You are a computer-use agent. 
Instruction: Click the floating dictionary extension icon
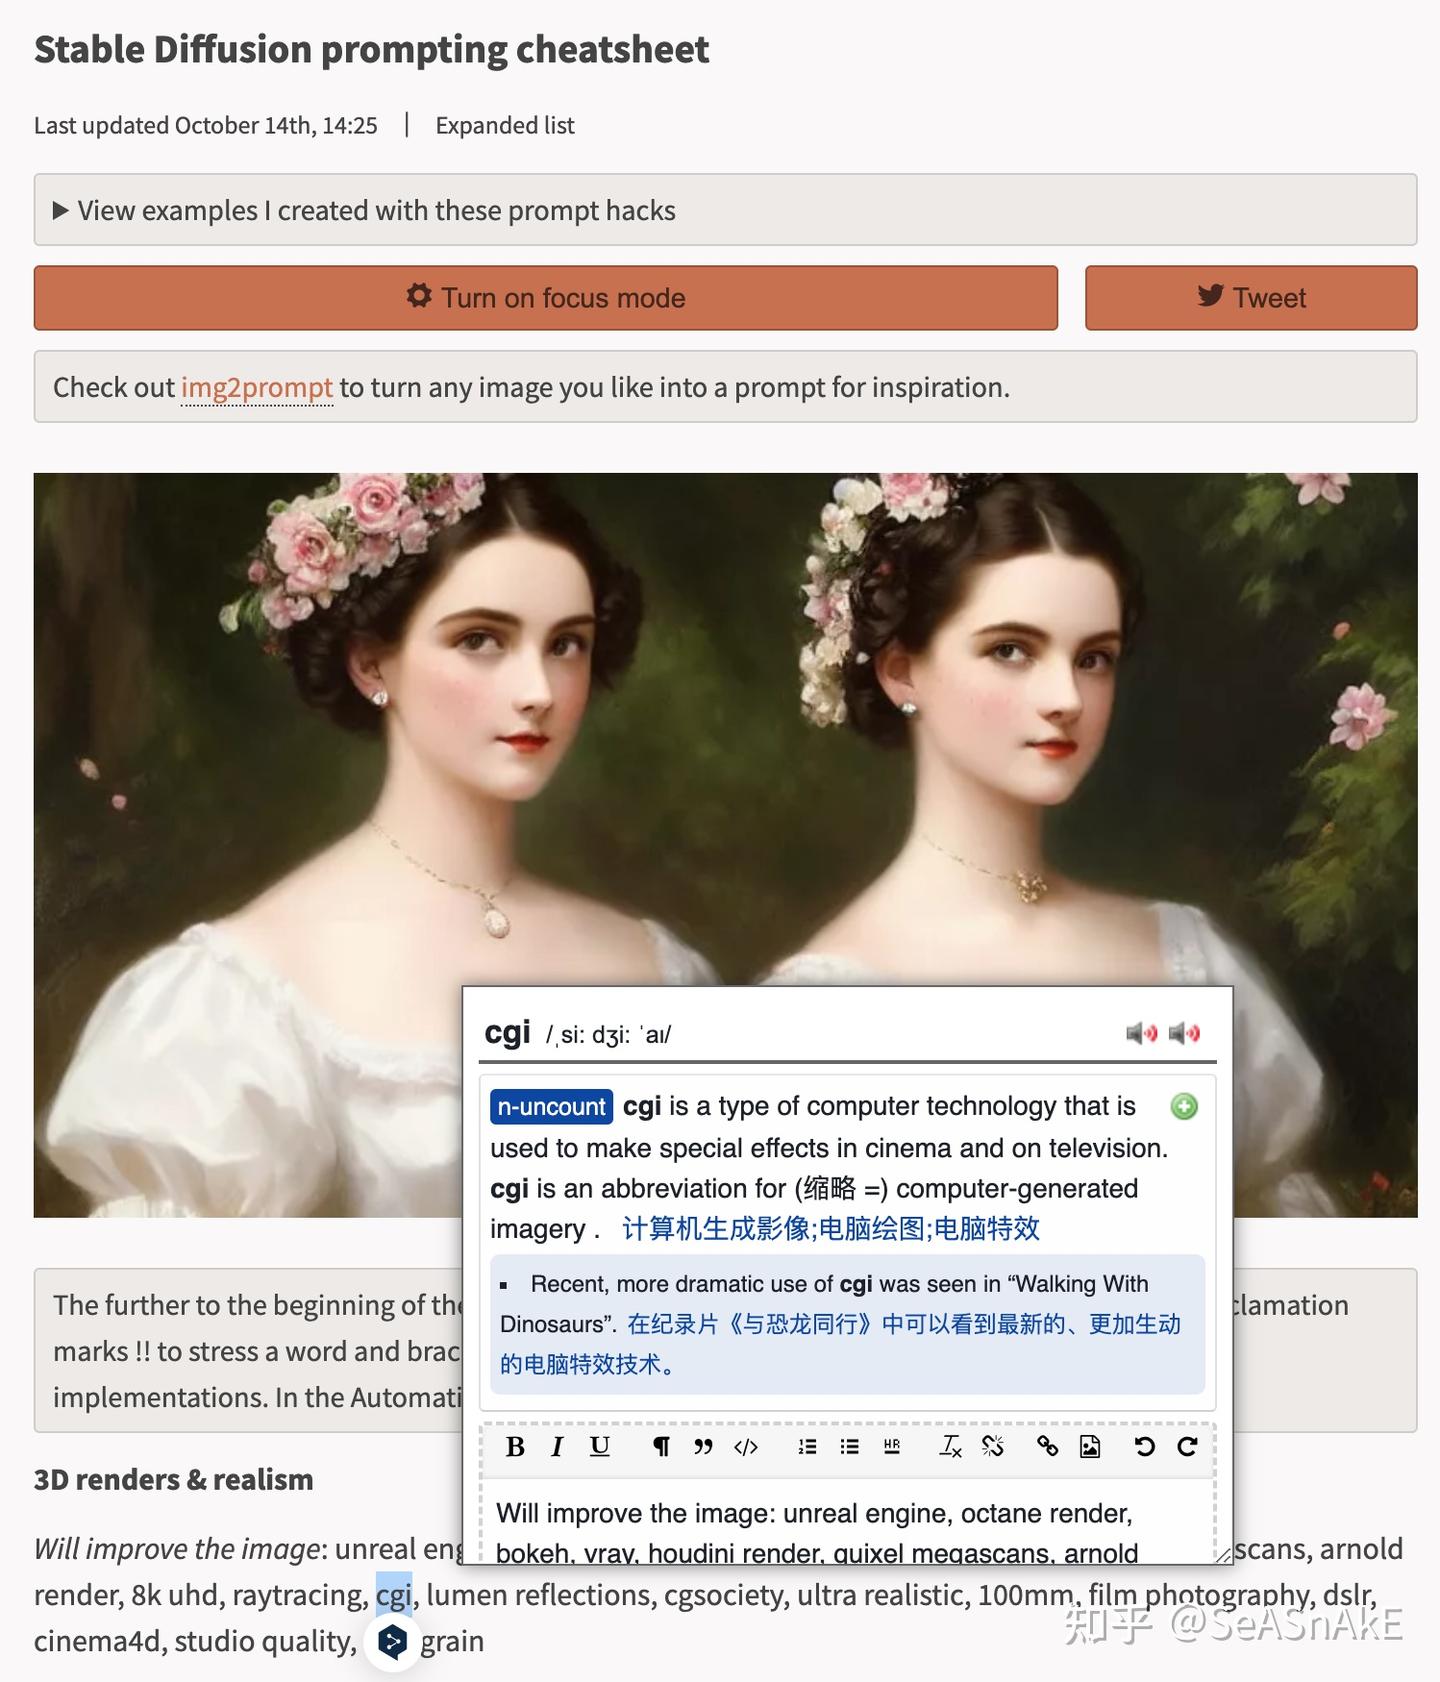[x=392, y=1642]
